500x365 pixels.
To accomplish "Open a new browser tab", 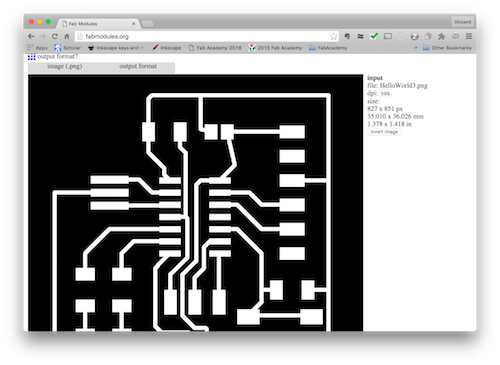I will (x=147, y=24).
